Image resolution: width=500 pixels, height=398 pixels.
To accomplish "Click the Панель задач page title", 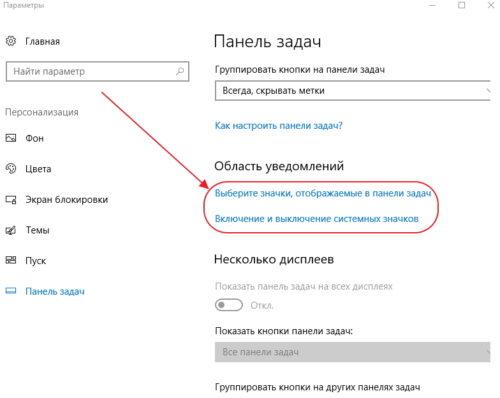I will [267, 42].
